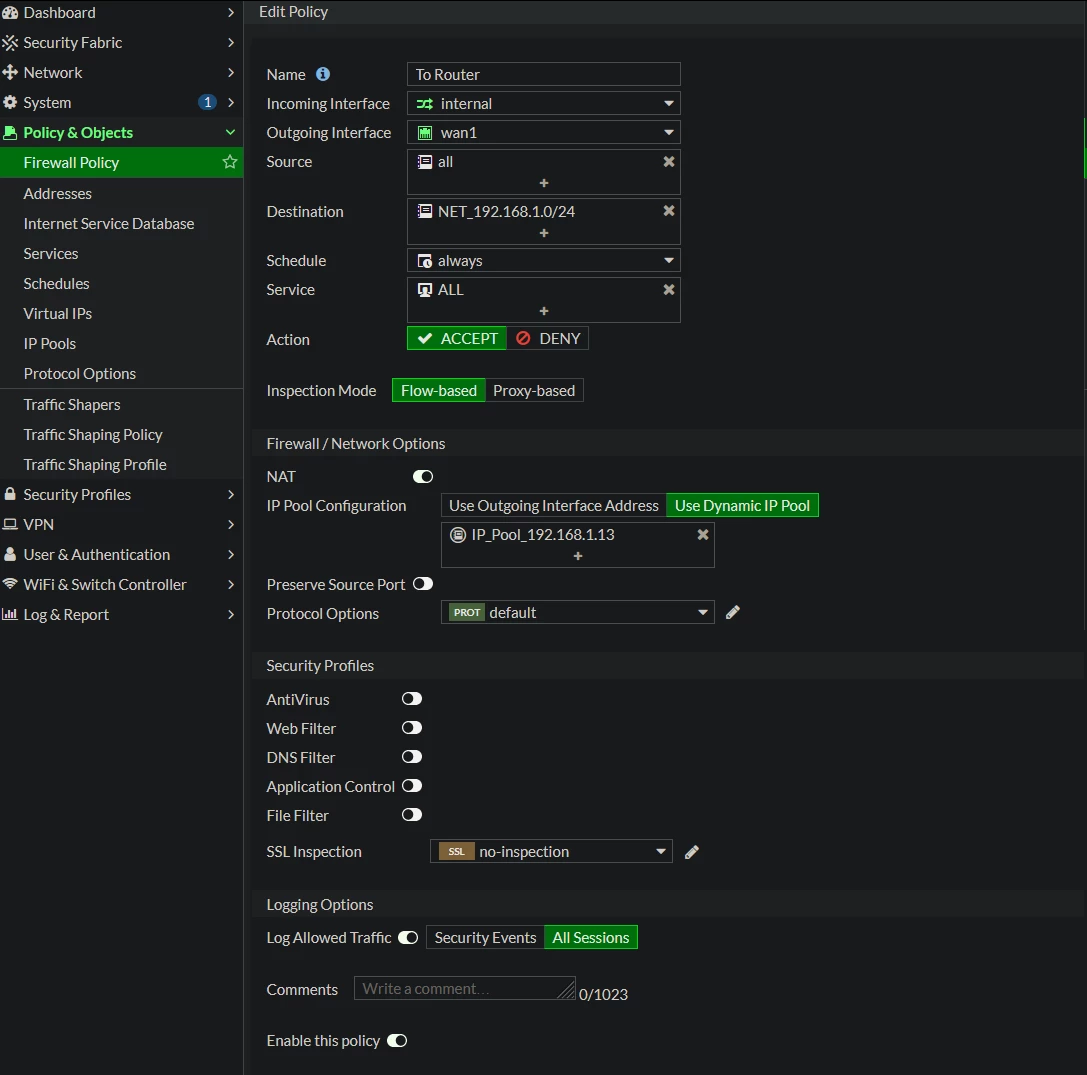Viewport: 1087px width, 1075px height.
Task: Open IP Pools in the sidebar
Action: (x=50, y=344)
